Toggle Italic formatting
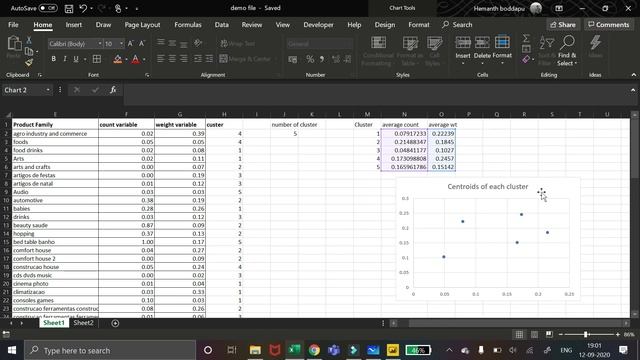Image resolution: width=640 pixels, height=360 pixels. 64,59
